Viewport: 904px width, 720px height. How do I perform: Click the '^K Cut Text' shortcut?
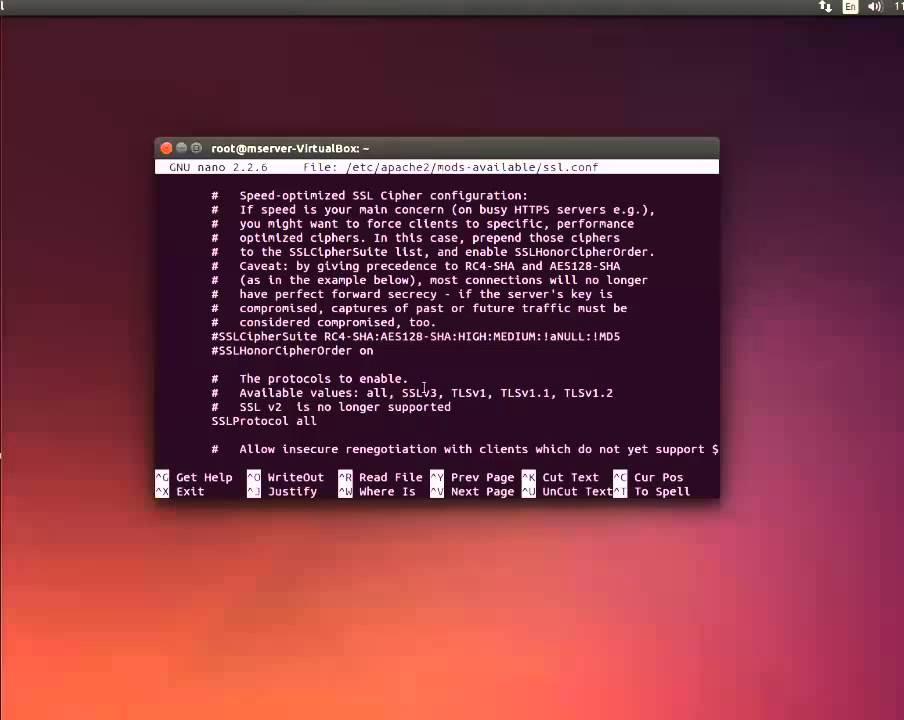[560, 477]
